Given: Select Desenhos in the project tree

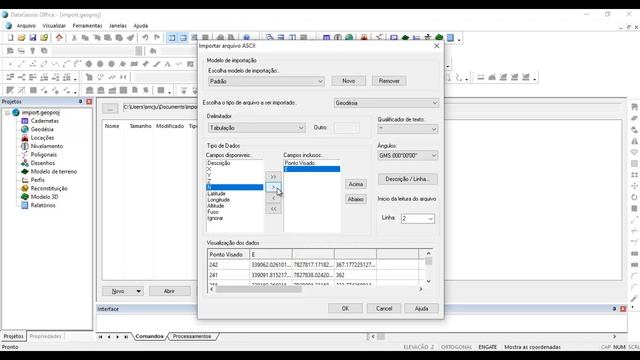Looking at the screenshot, I should [43, 163].
